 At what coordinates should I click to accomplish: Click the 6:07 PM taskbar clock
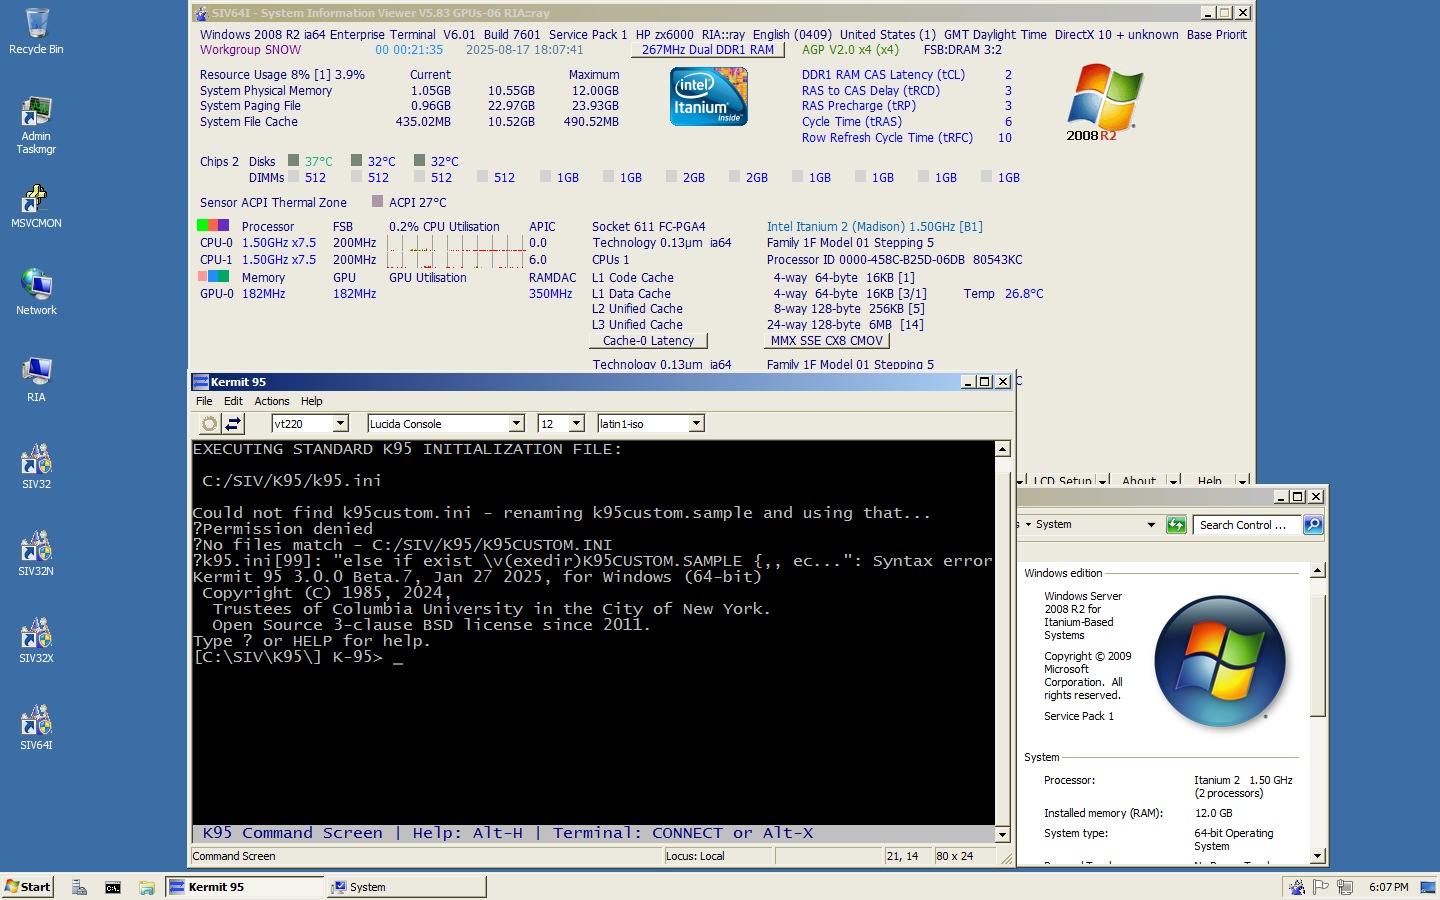point(1388,887)
